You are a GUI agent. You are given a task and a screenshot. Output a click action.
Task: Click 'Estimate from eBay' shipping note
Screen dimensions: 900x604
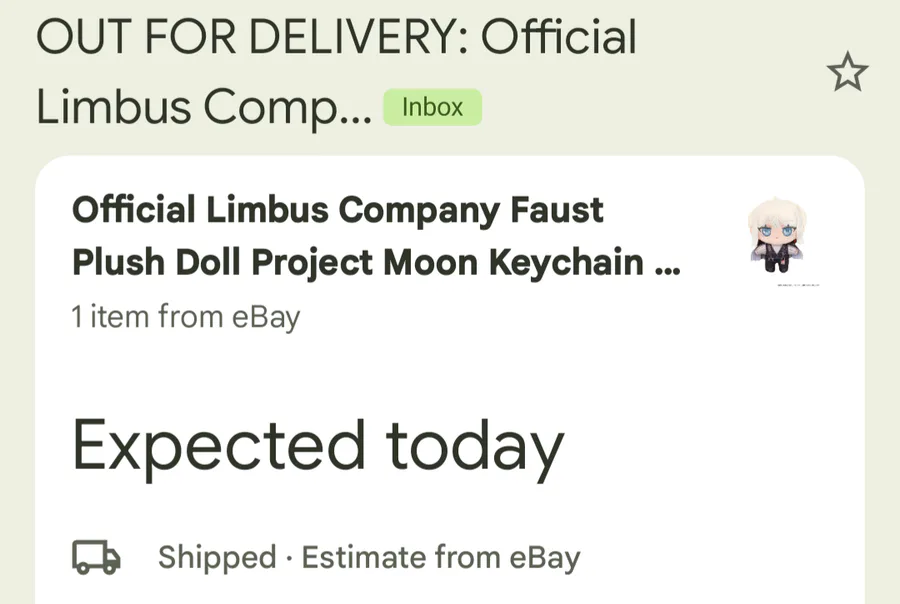pos(440,557)
